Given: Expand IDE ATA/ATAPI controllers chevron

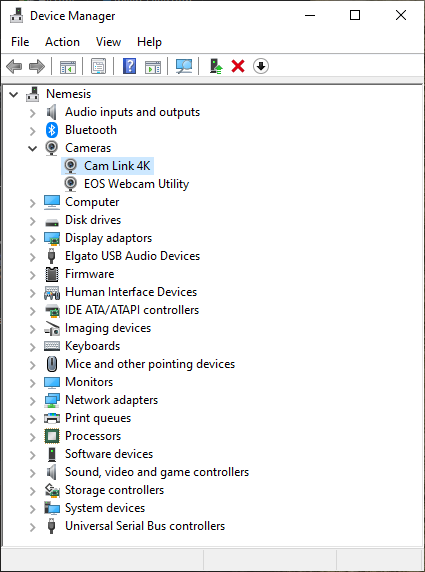Looking at the screenshot, I should [33, 310].
